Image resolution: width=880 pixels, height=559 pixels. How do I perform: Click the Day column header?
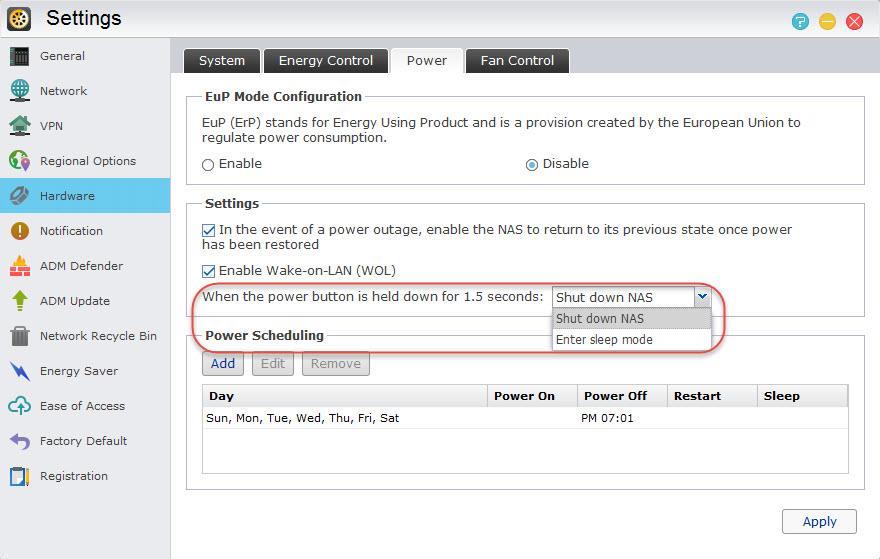[345, 396]
